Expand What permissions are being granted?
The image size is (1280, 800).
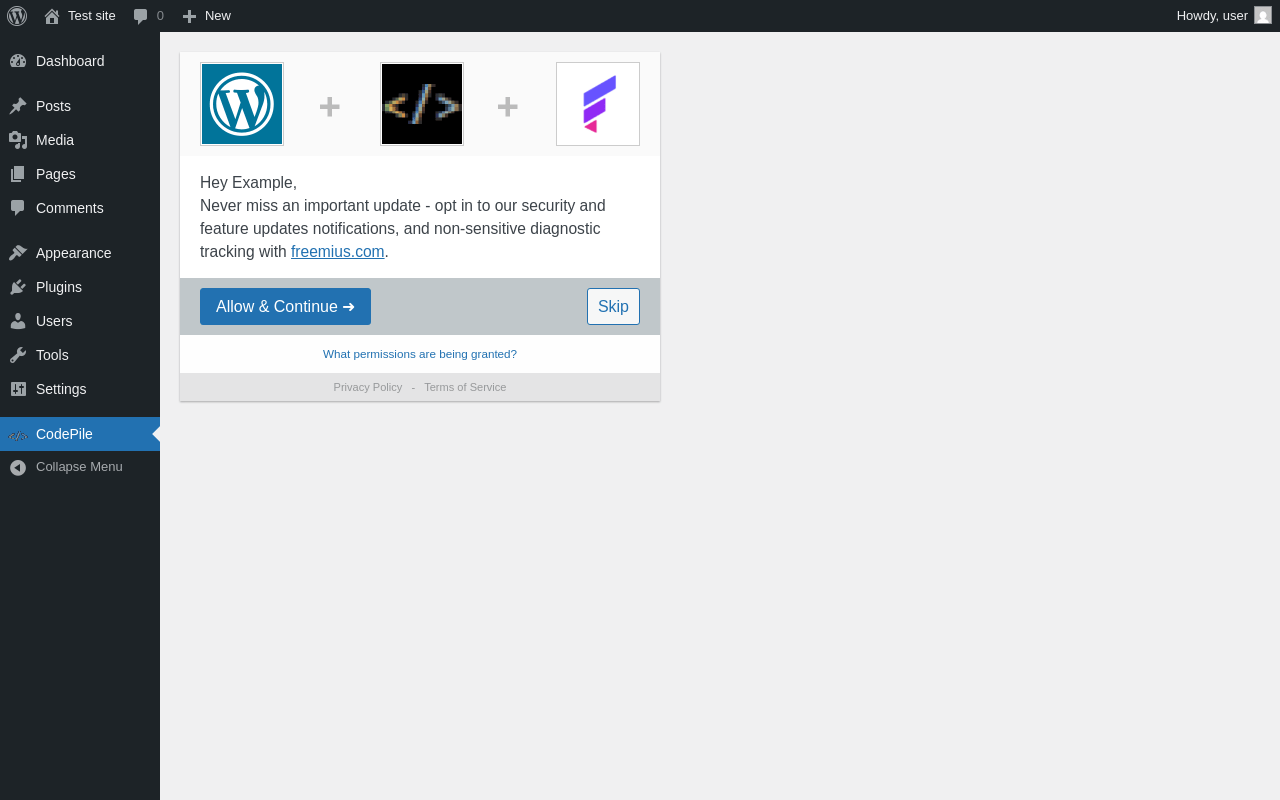tap(420, 354)
